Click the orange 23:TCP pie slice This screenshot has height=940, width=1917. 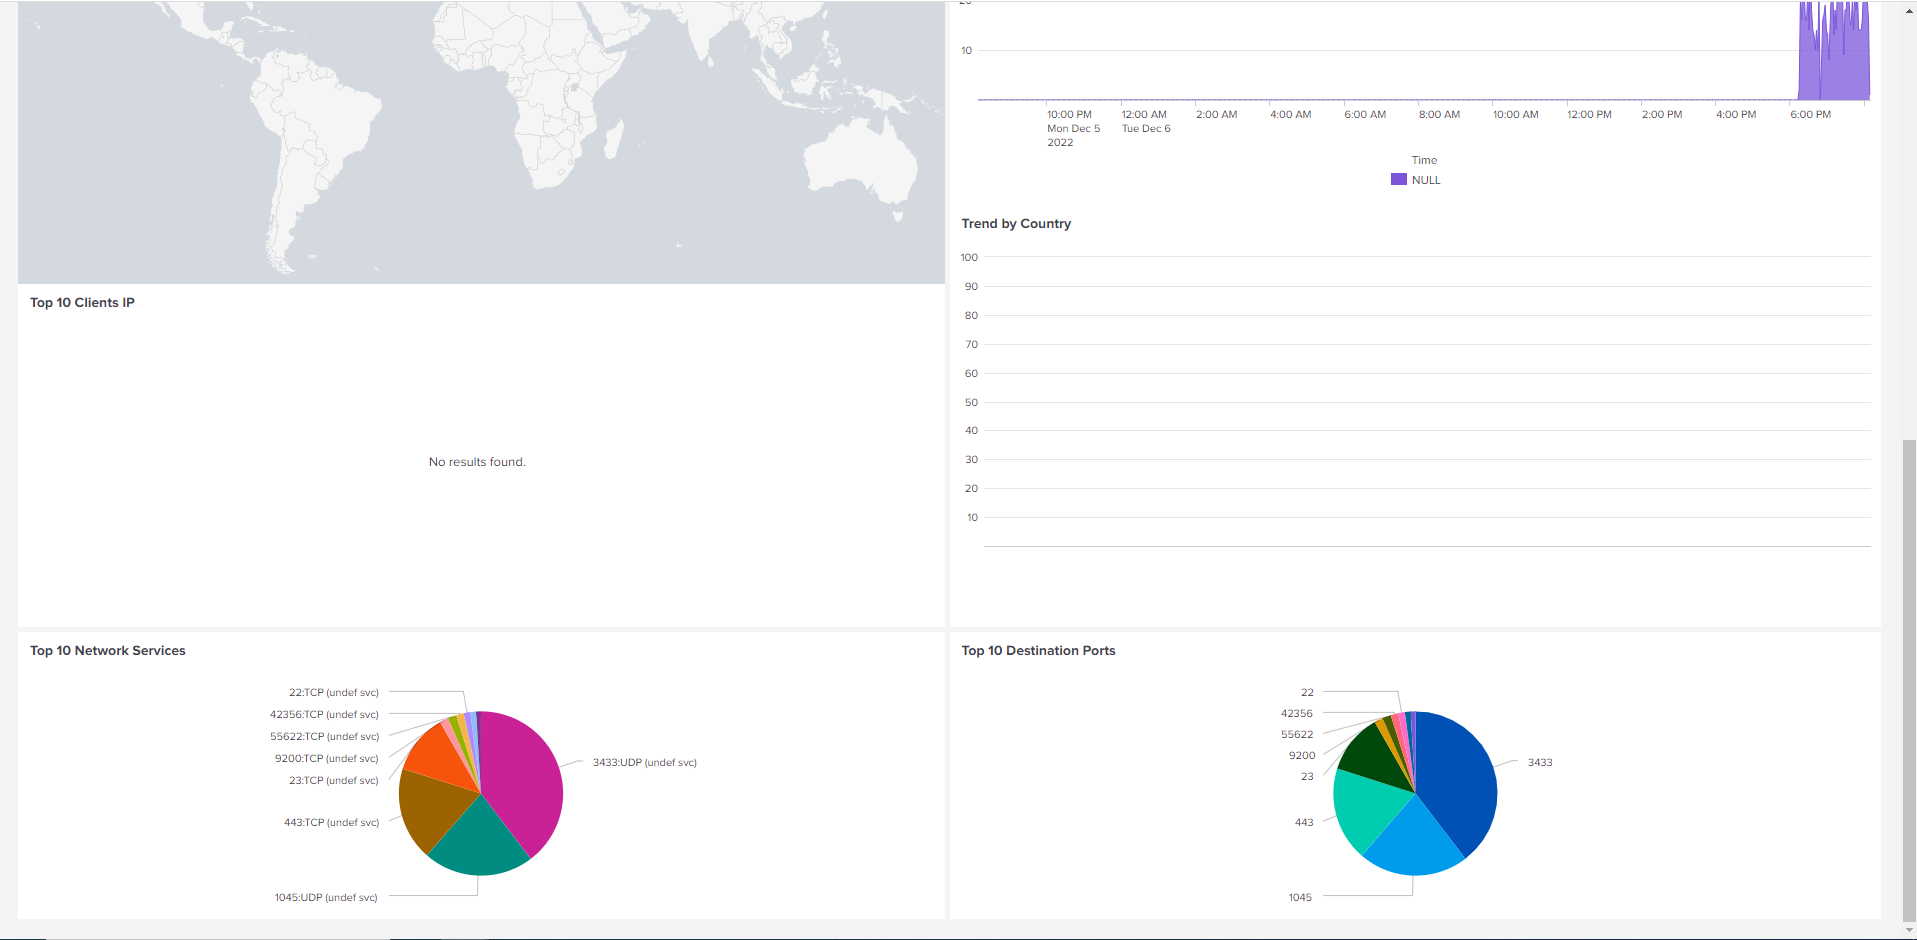click(440, 755)
